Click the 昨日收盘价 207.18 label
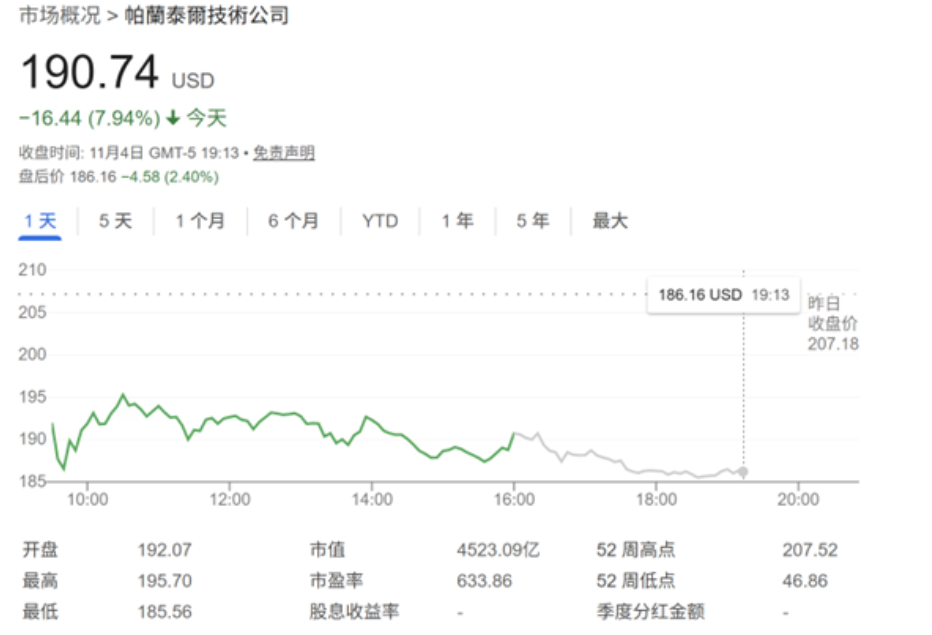932x635 pixels. click(x=833, y=323)
